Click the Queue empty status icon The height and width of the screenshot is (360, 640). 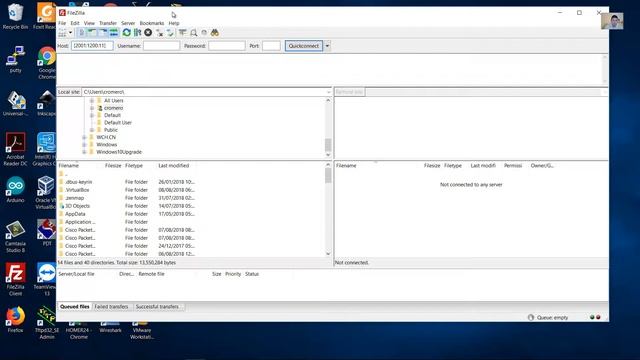pos(531,317)
